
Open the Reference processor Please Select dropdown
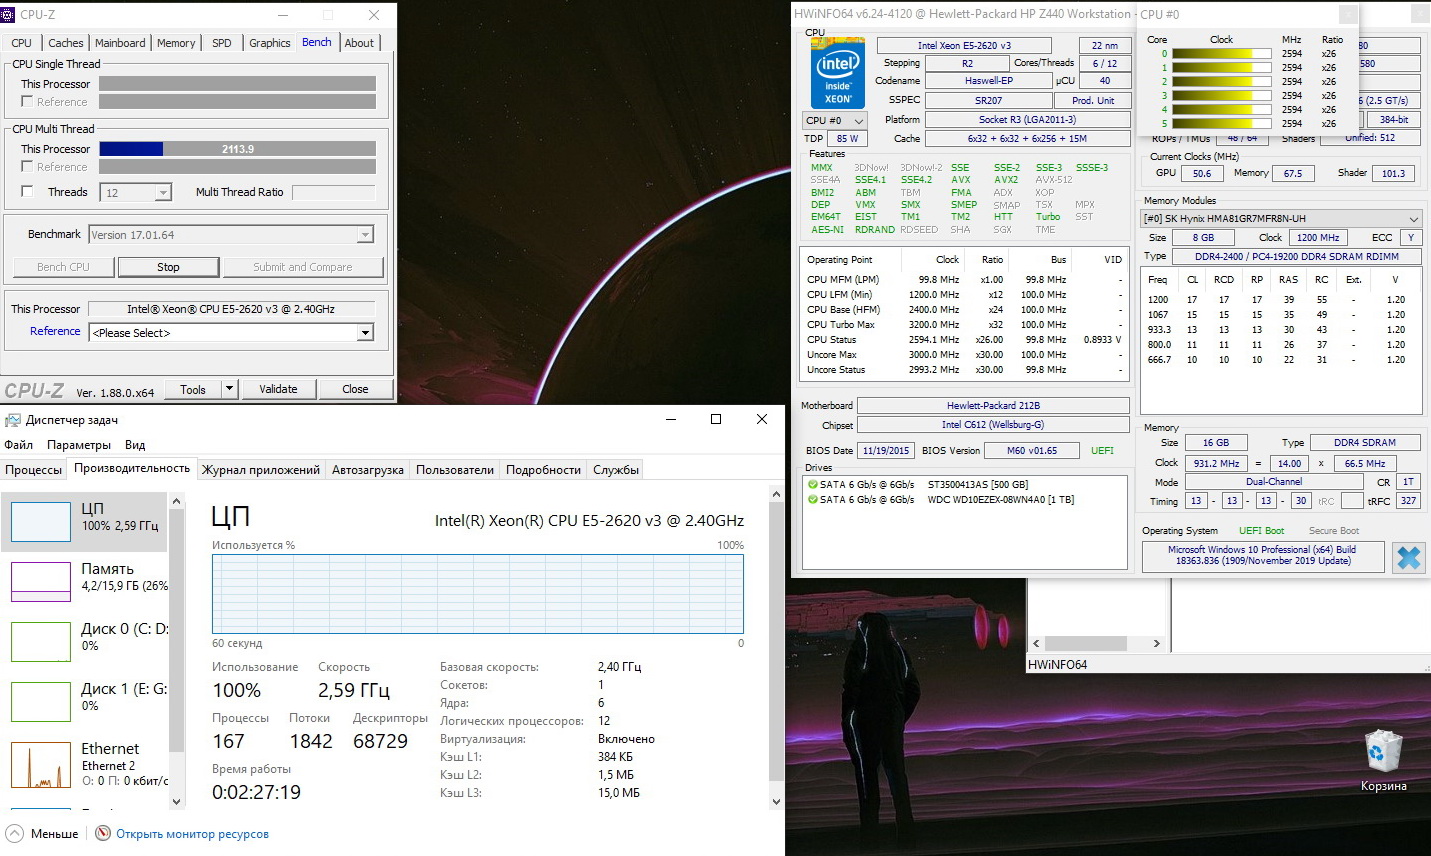coord(231,333)
